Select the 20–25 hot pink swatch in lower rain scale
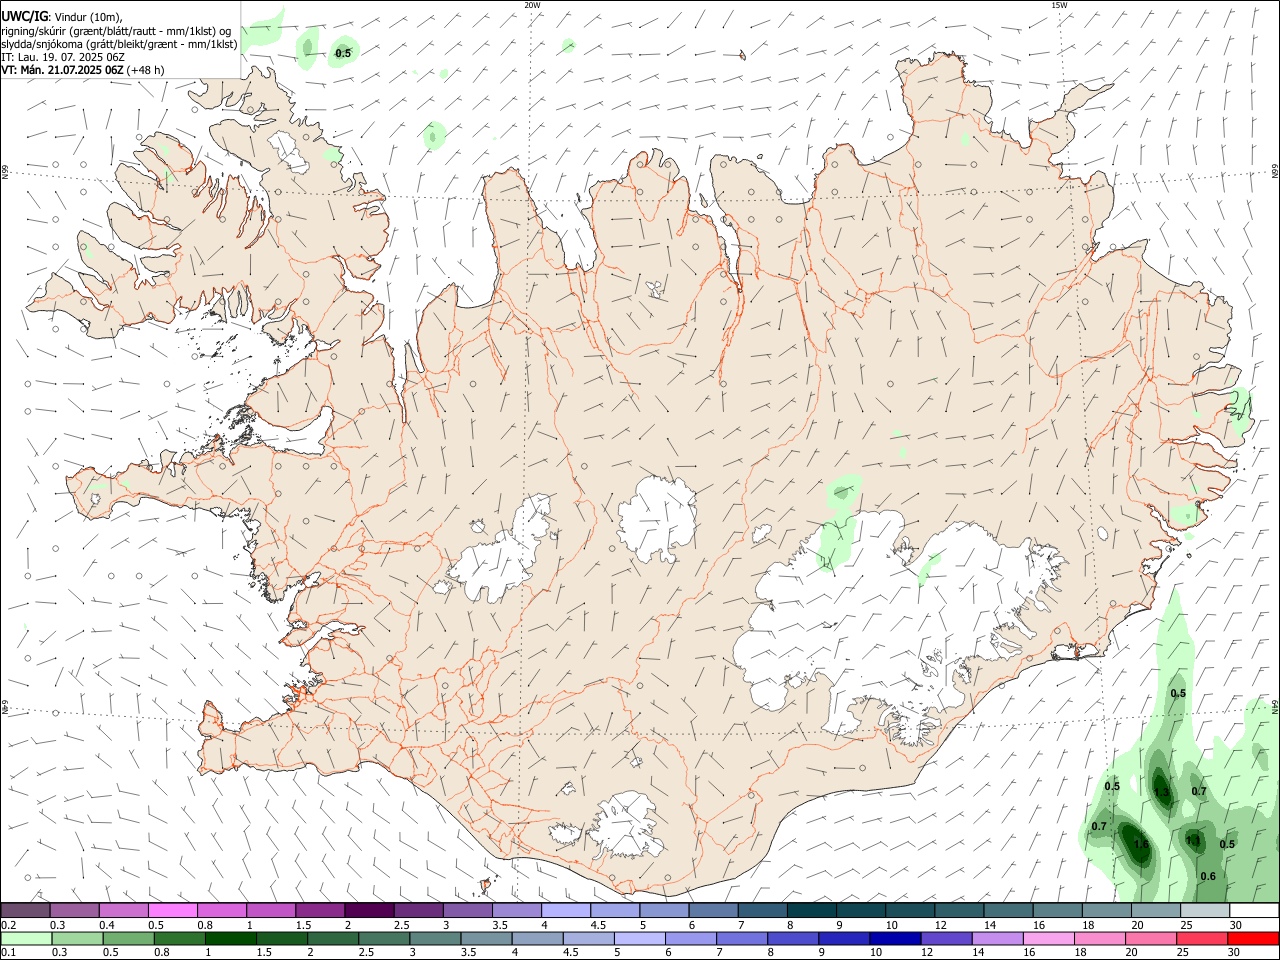The image size is (1280, 960). click(1150, 939)
